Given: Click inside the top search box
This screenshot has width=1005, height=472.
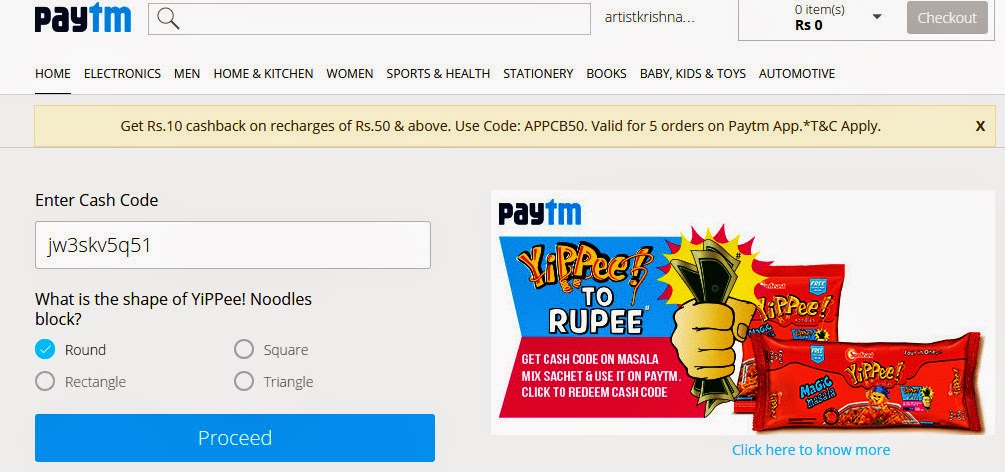Looking at the screenshot, I should pos(369,19).
